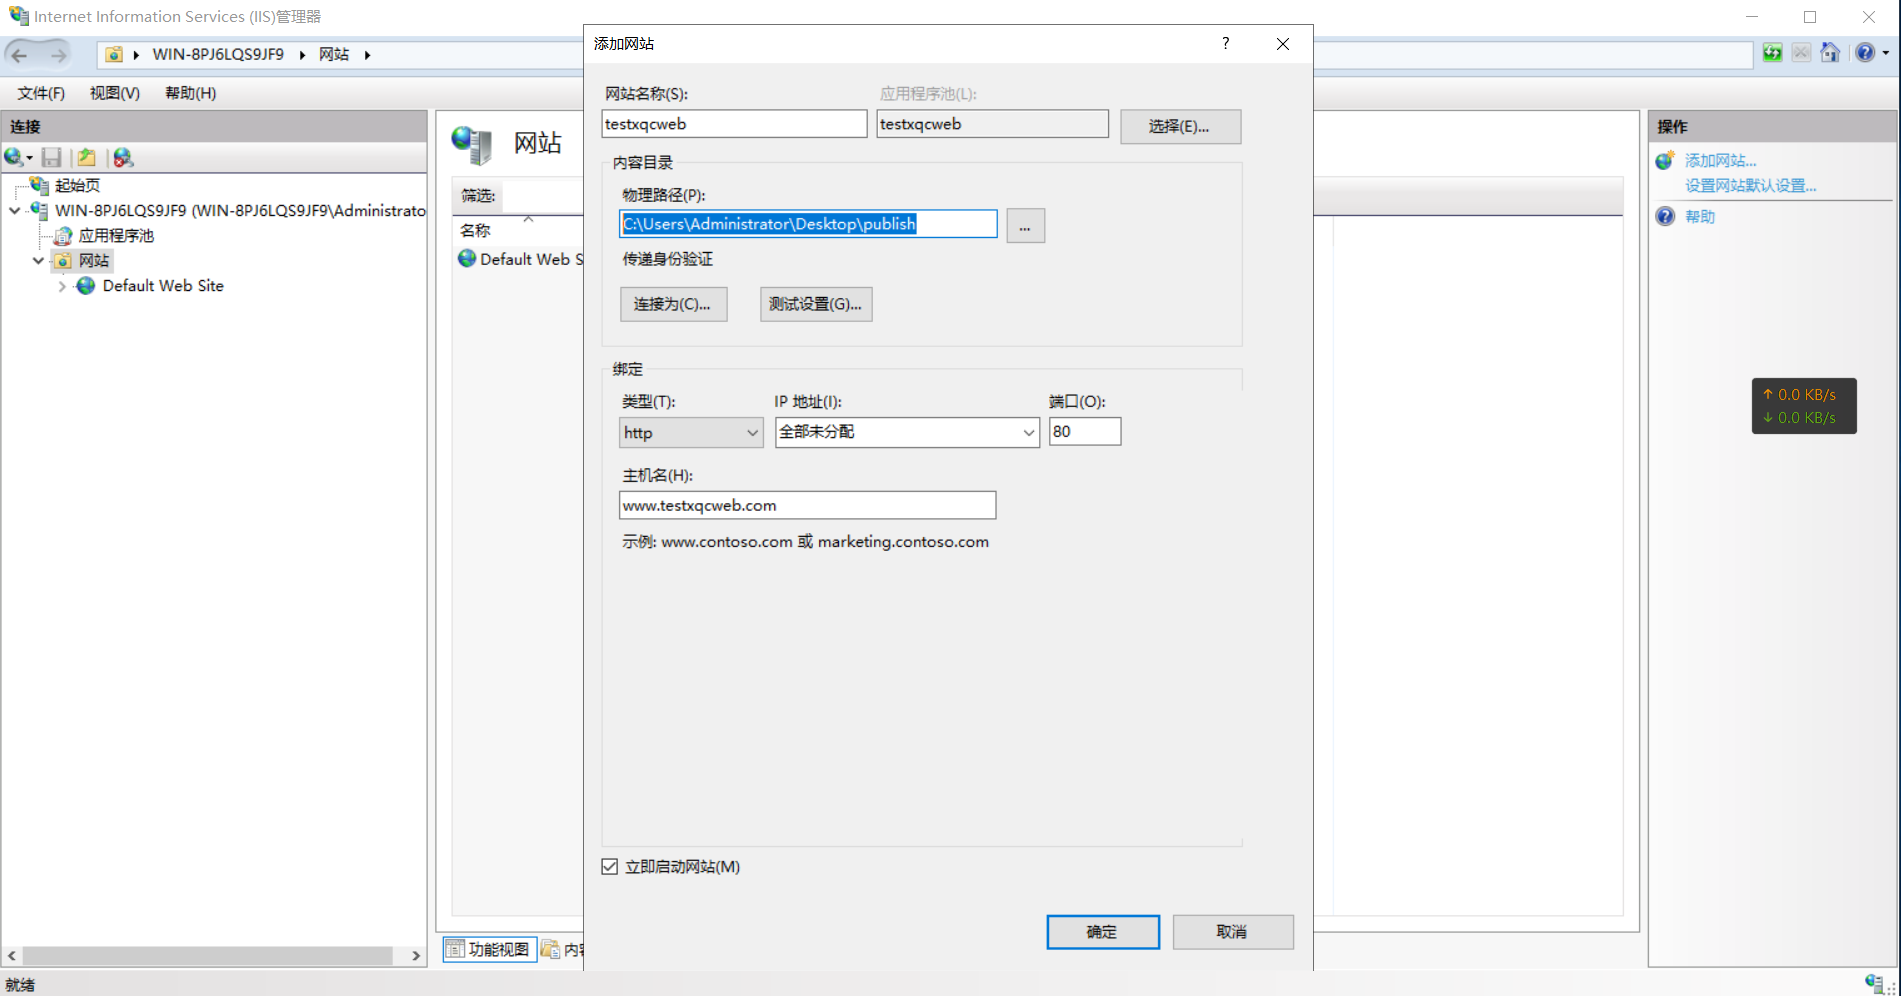Click the stop loading icon in address bar
Viewport: 1901px width, 996px height.
pos(1801,53)
